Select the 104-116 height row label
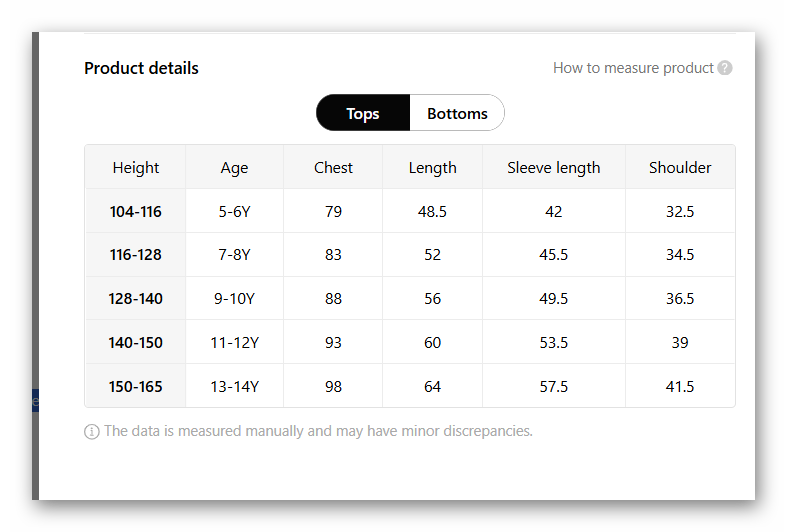Screen dimensions: 787x532 point(136,211)
